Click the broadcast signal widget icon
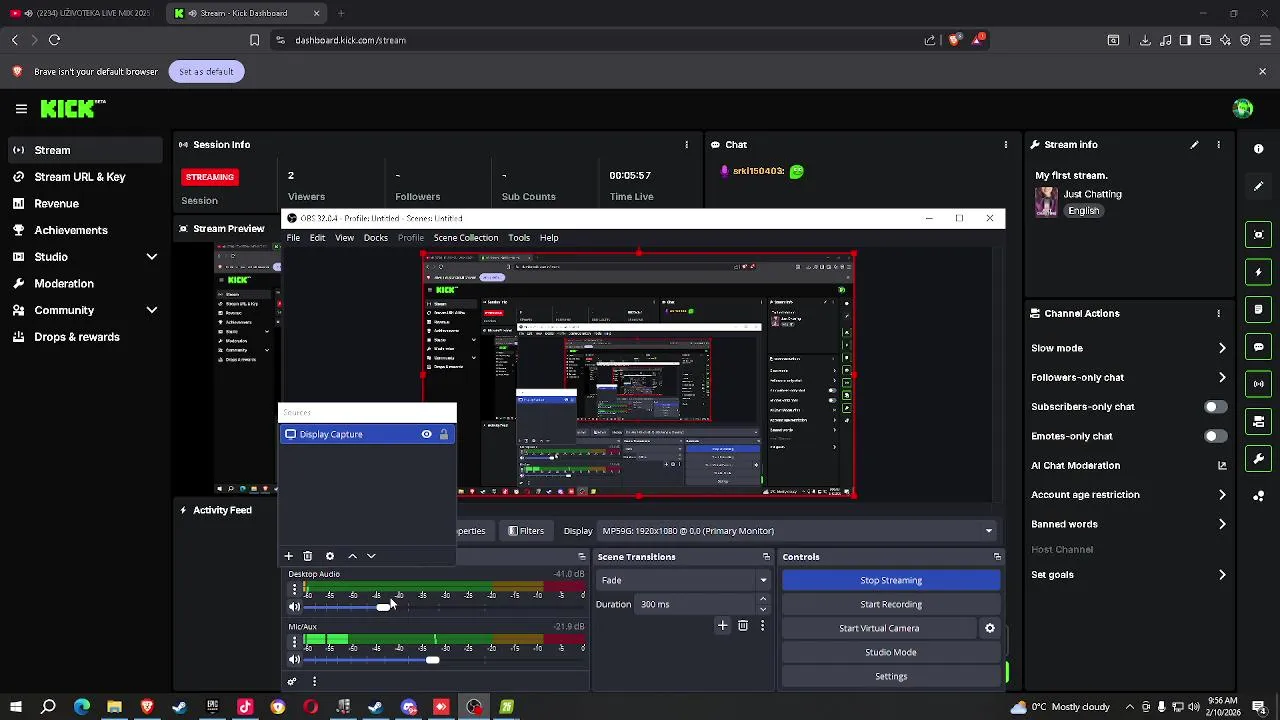 pos(1259,384)
